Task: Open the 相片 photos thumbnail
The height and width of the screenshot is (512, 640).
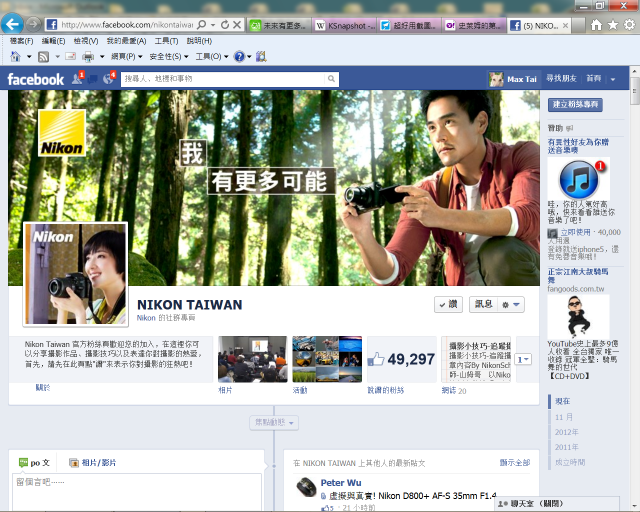Action: (x=253, y=359)
